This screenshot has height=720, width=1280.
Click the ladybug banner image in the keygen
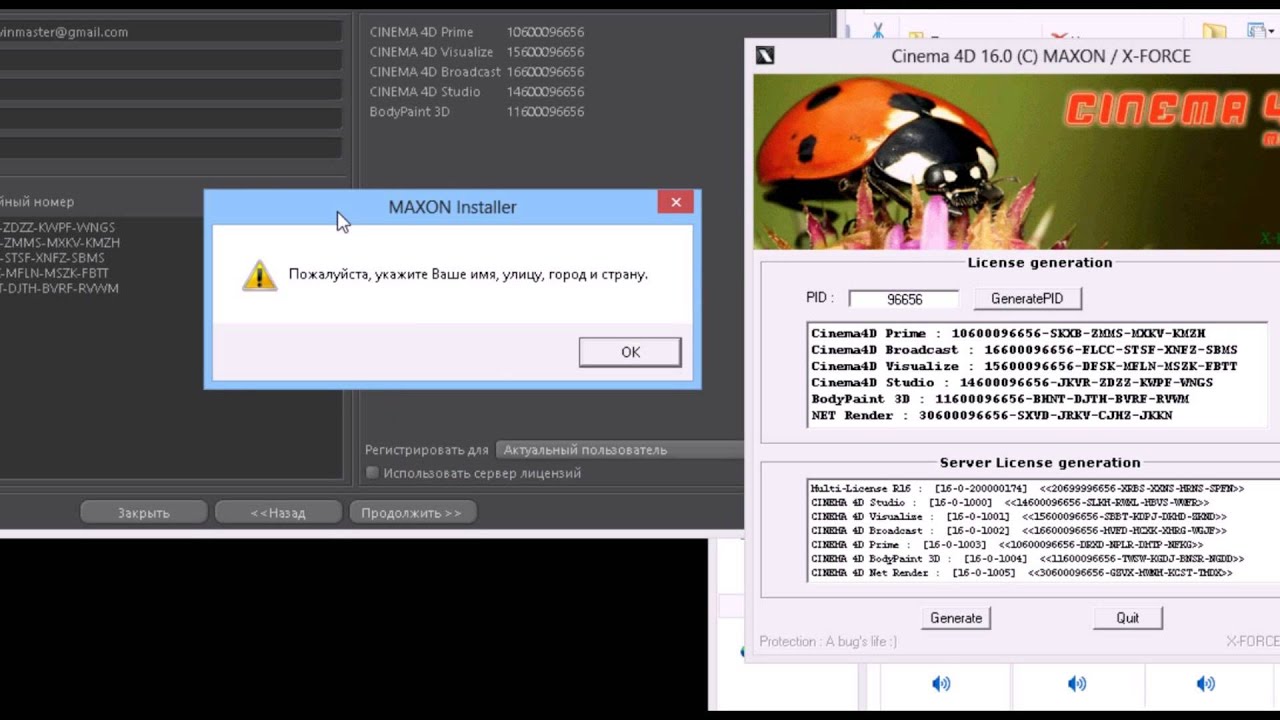[1016, 162]
